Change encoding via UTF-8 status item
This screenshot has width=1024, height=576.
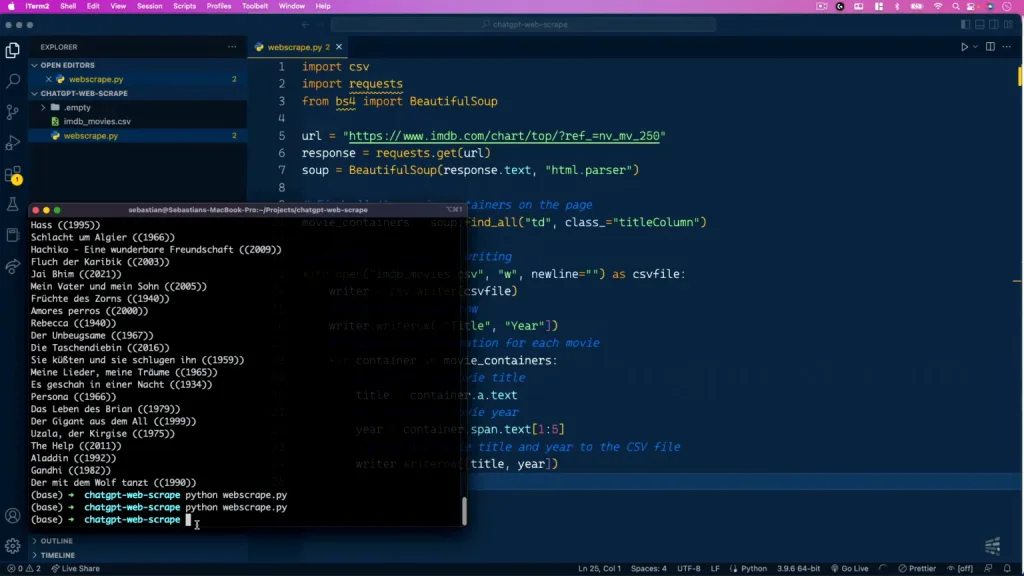(x=688, y=569)
